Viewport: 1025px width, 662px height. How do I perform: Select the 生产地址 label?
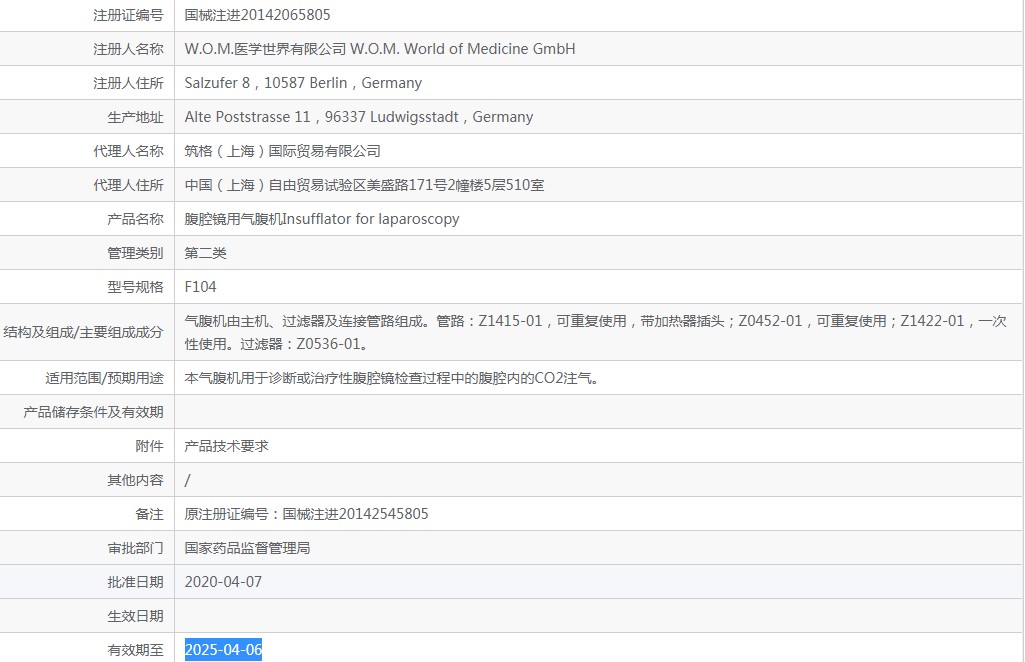pos(135,117)
